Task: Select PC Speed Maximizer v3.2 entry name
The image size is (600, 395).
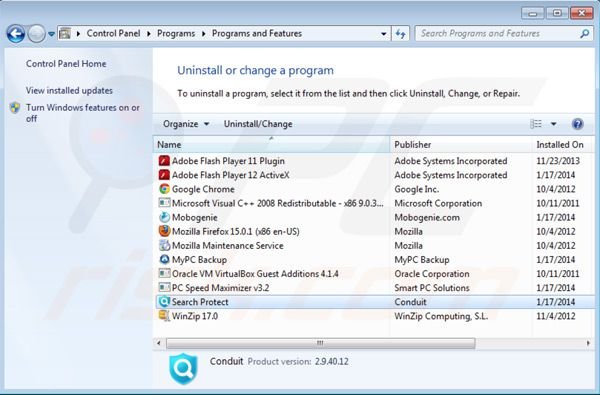Action: (220, 288)
